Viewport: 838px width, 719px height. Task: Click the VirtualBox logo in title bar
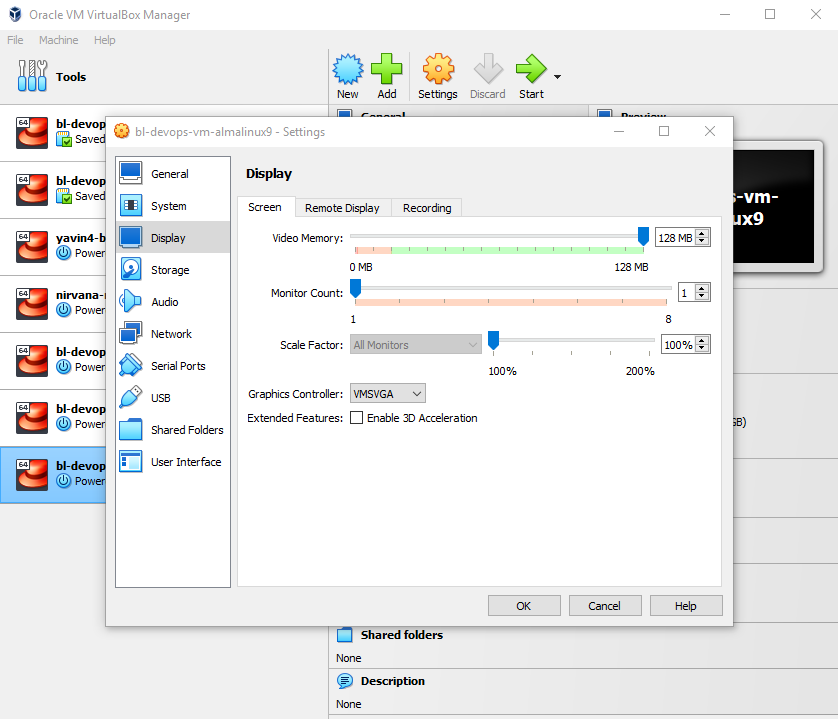[x=15, y=14]
